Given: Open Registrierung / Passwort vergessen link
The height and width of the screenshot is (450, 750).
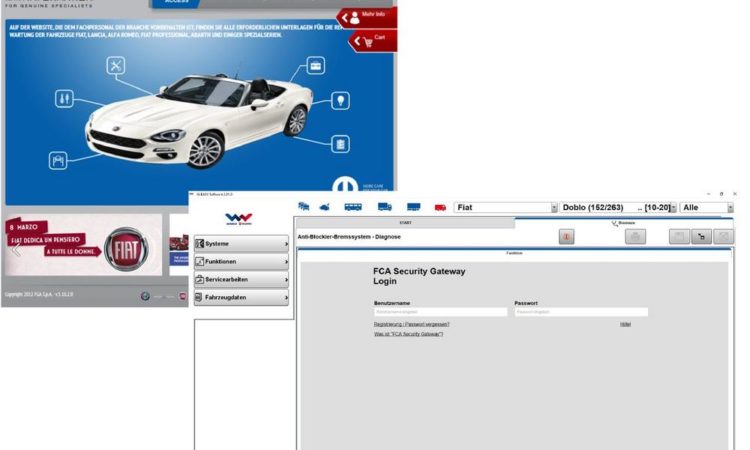Looking at the screenshot, I should point(412,324).
